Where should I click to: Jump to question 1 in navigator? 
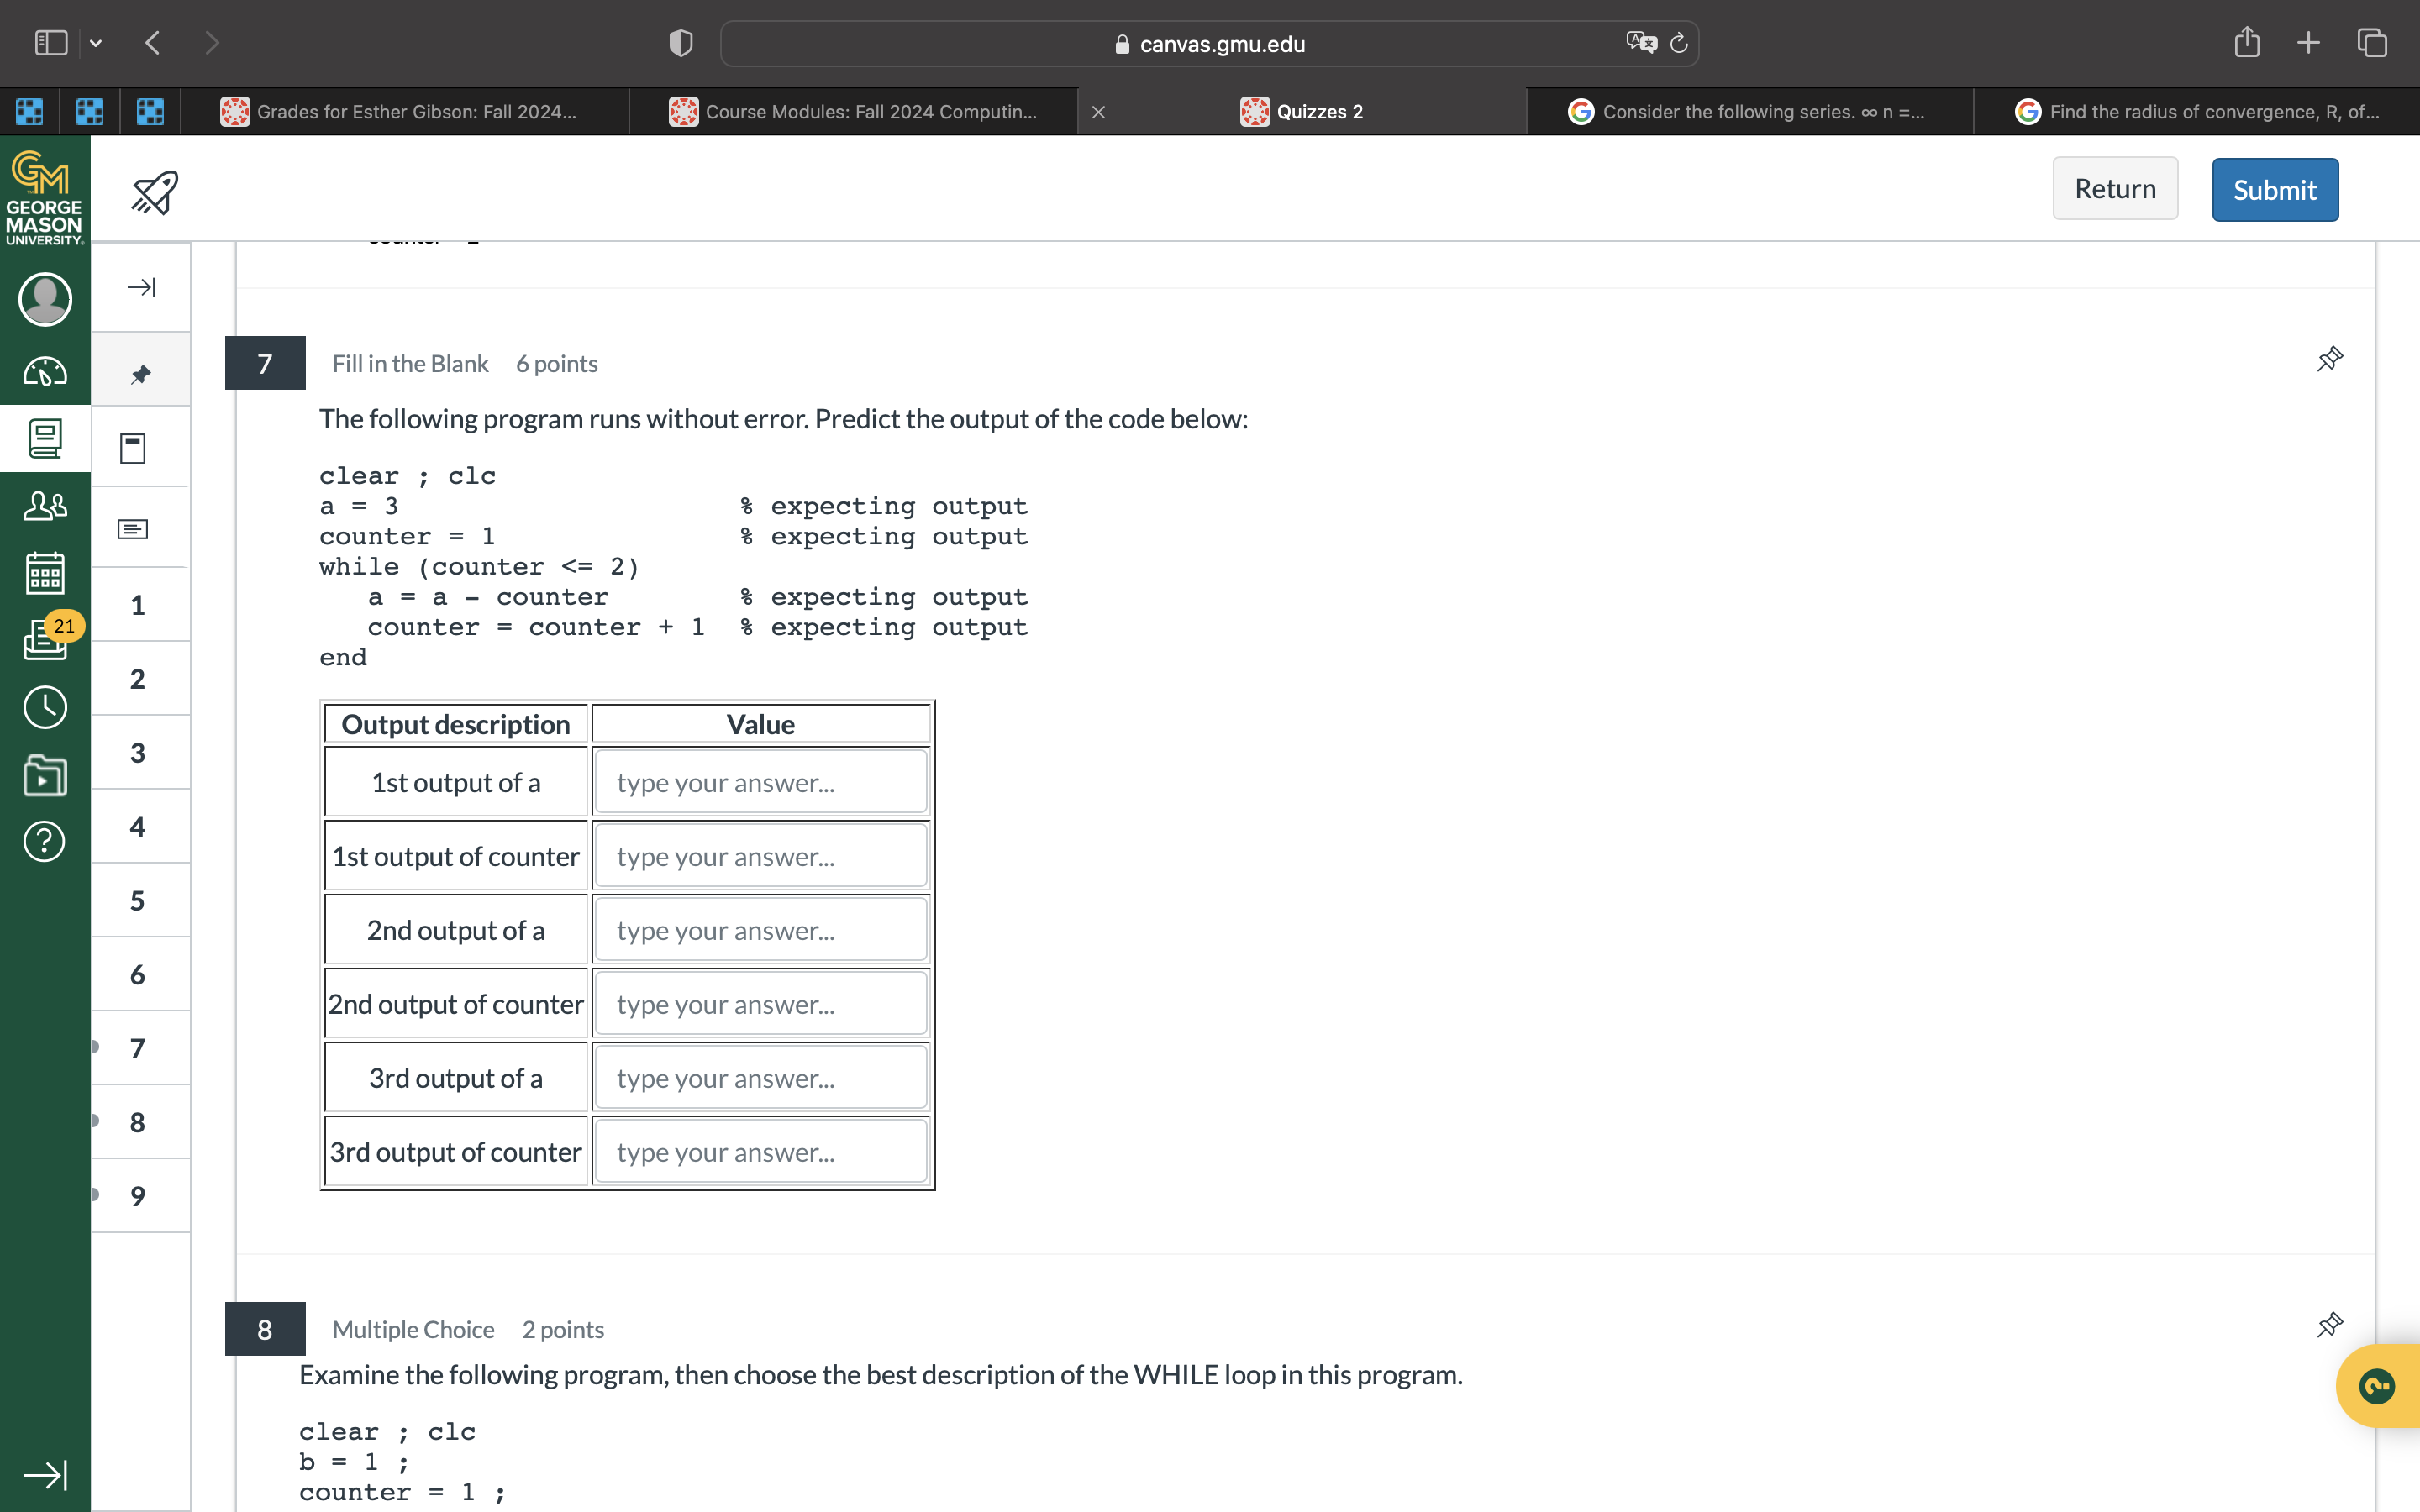click(x=138, y=605)
